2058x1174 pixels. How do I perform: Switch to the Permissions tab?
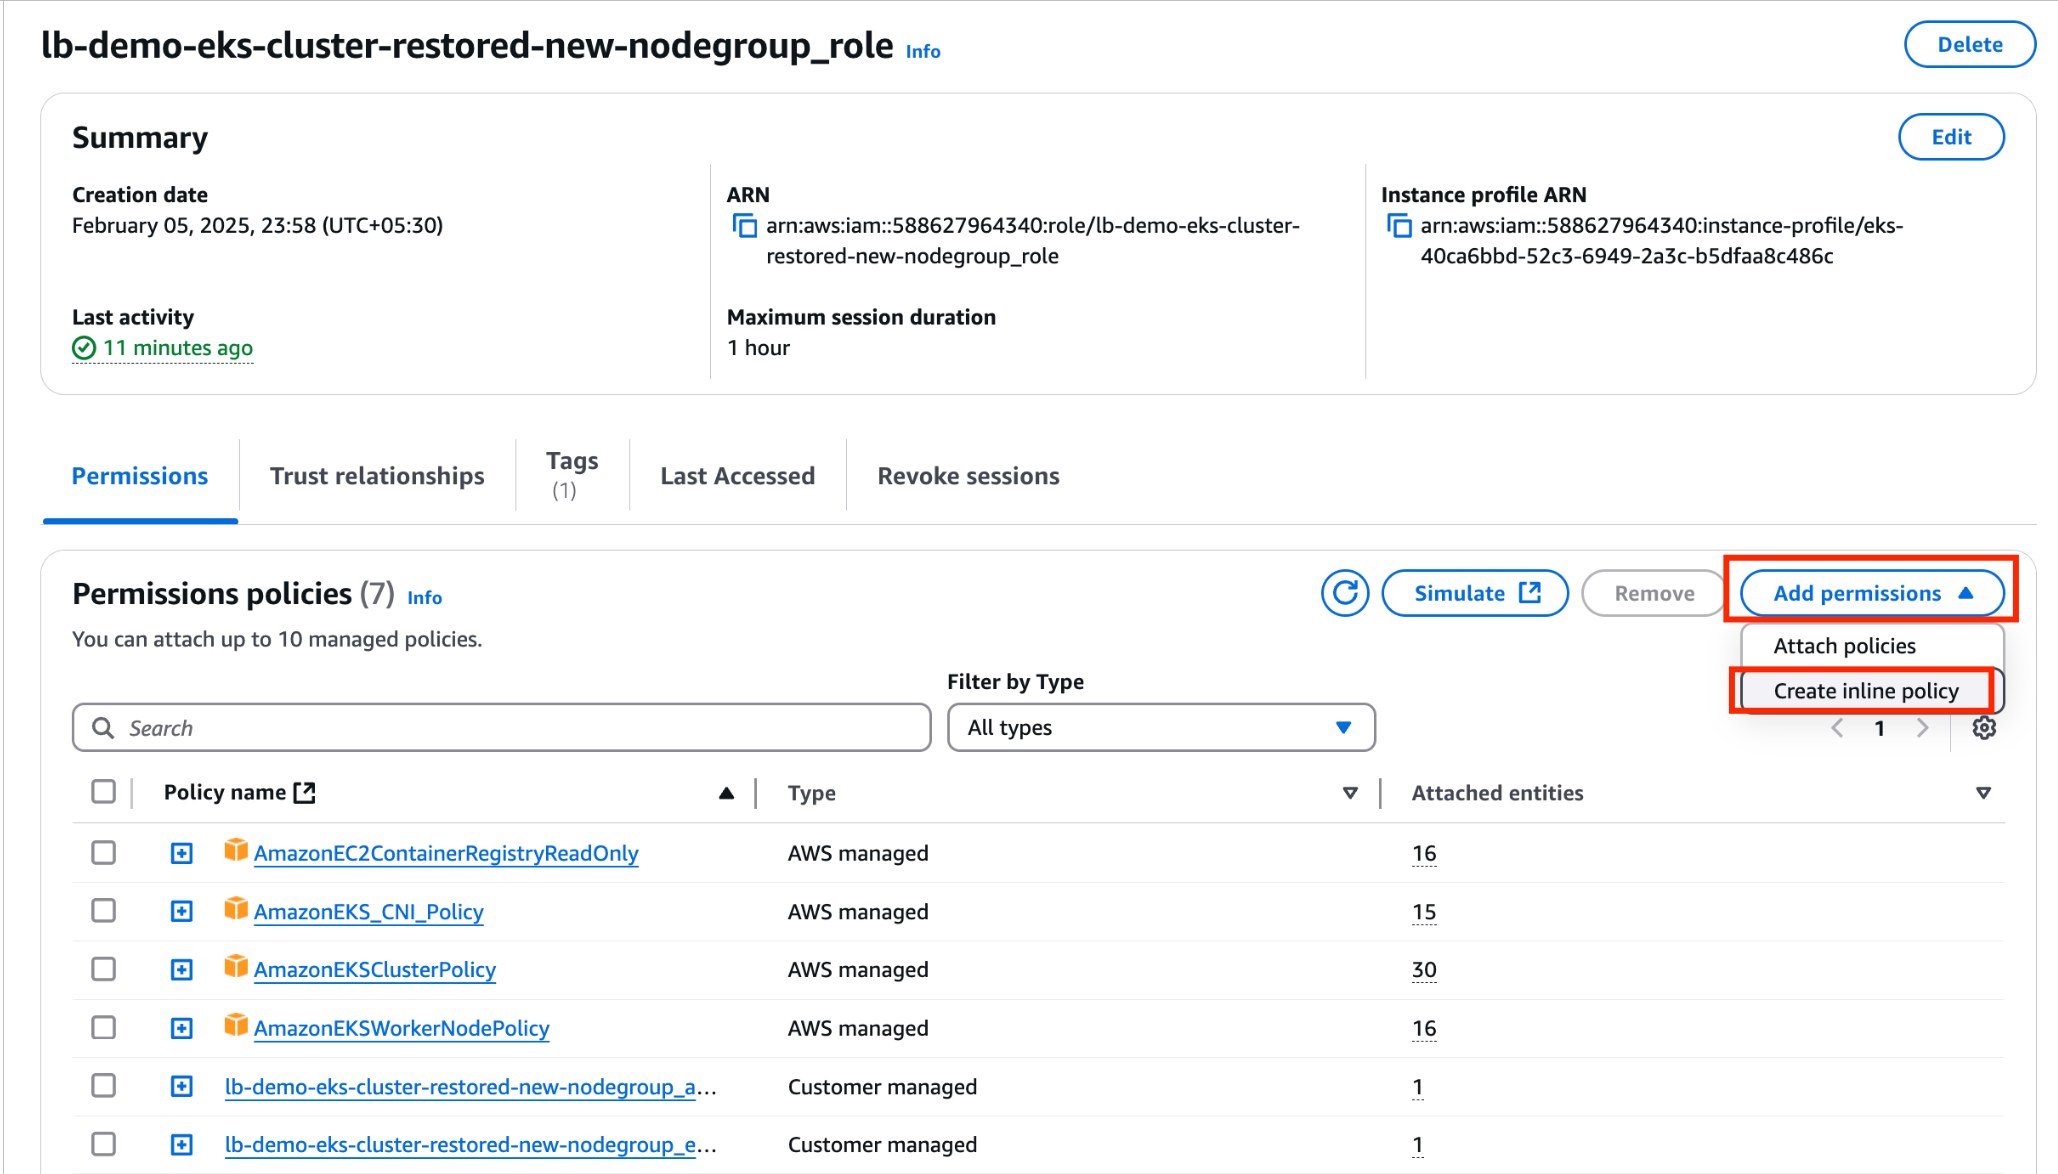(x=140, y=476)
